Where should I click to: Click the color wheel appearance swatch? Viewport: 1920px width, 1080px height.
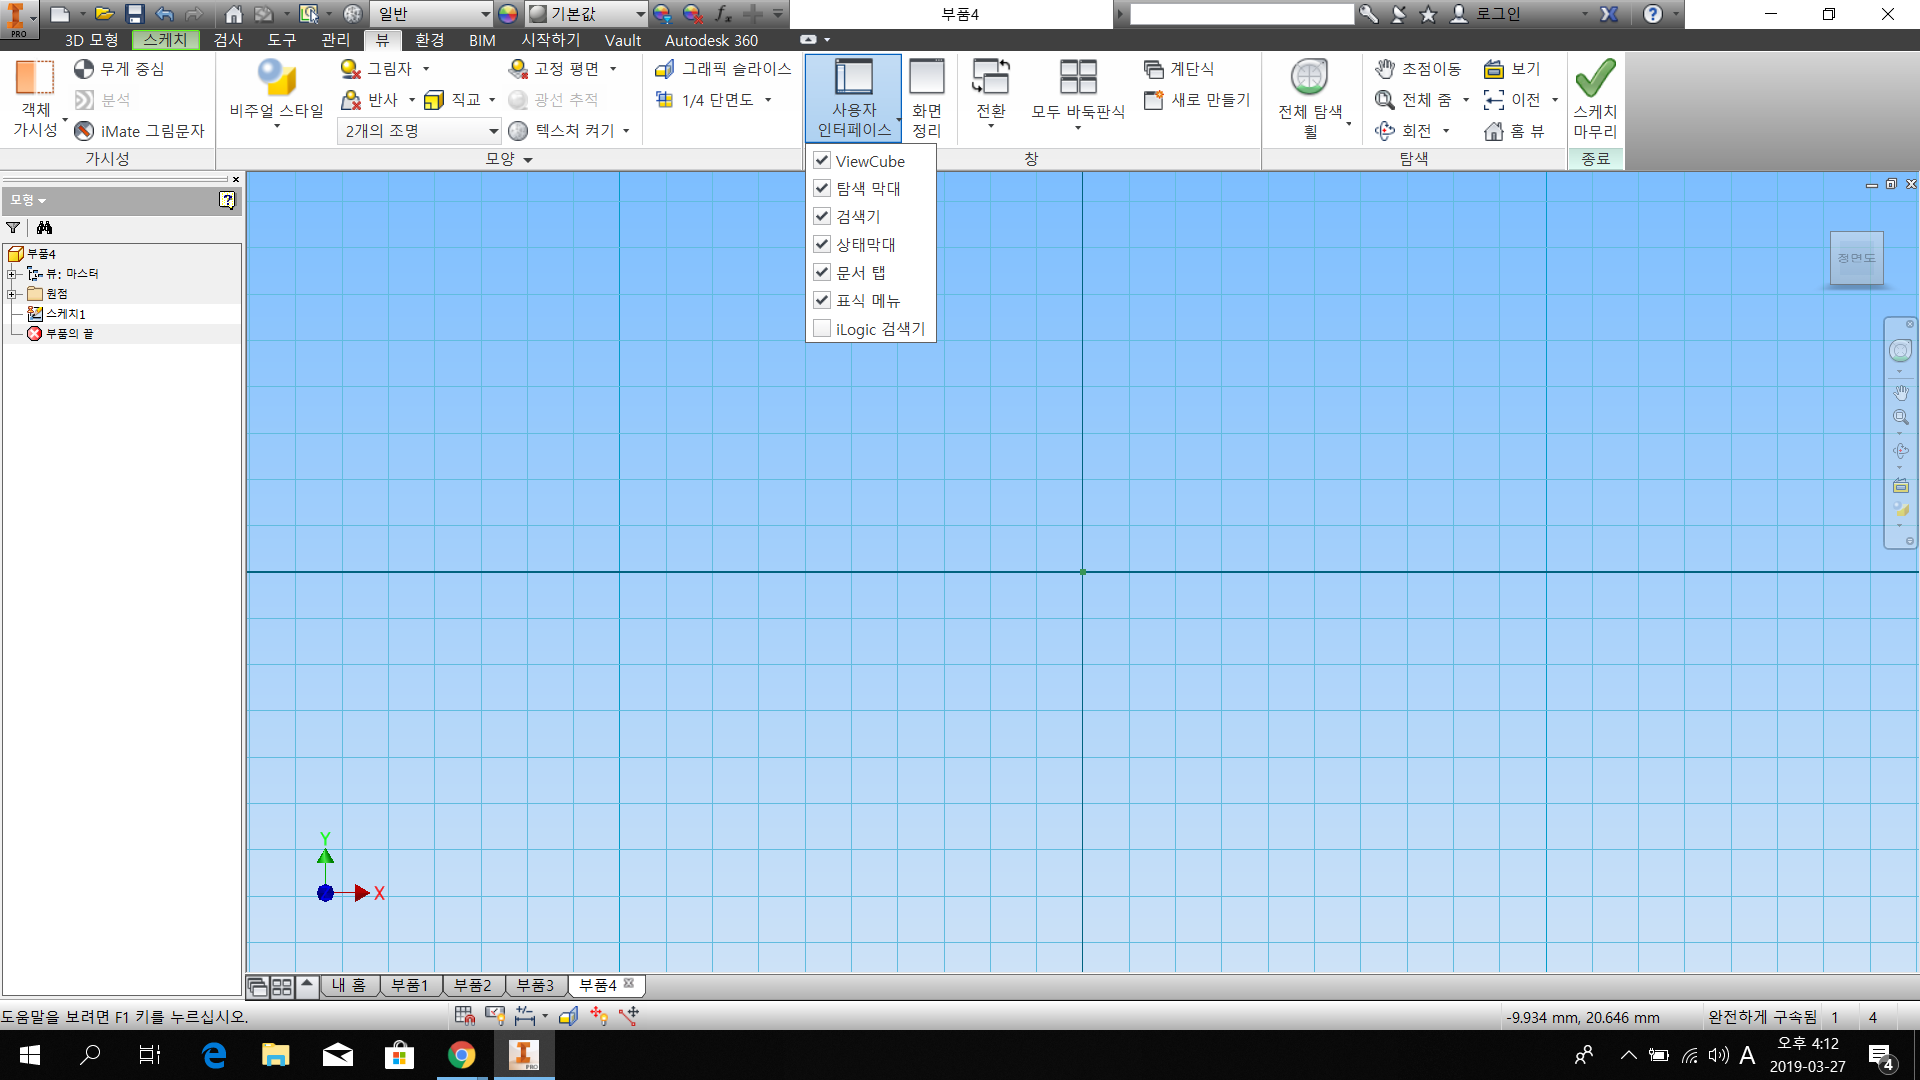(508, 14)
